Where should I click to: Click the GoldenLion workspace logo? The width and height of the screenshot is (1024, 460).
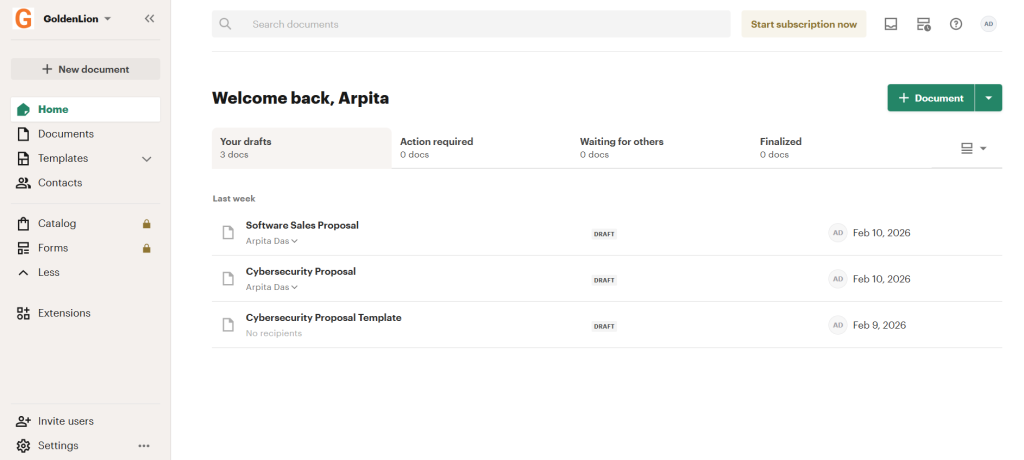pyautogui.click(x=23, y=19)
